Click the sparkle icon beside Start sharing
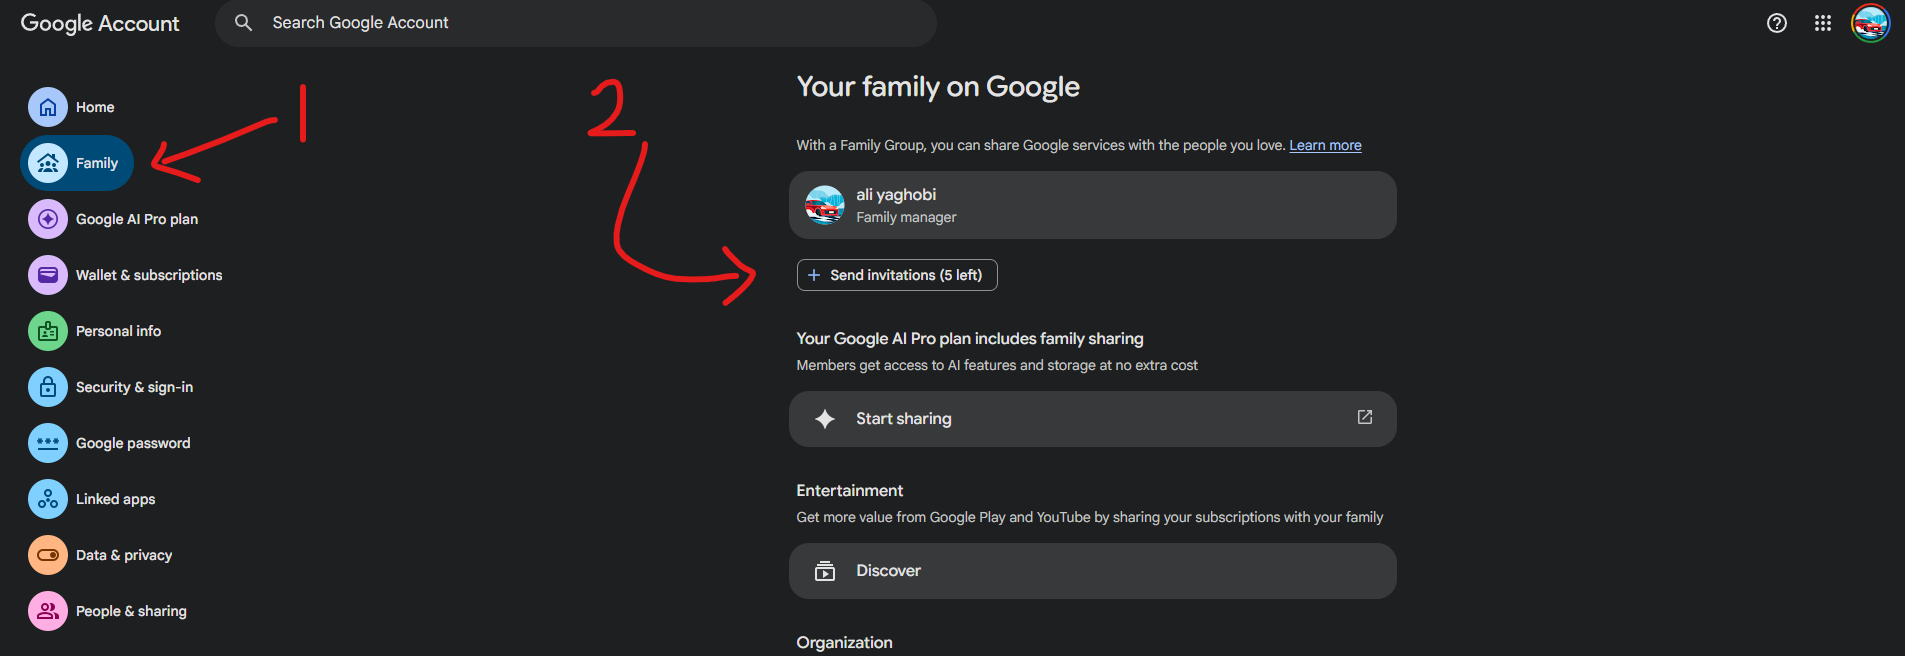 (x=825, y=419)
